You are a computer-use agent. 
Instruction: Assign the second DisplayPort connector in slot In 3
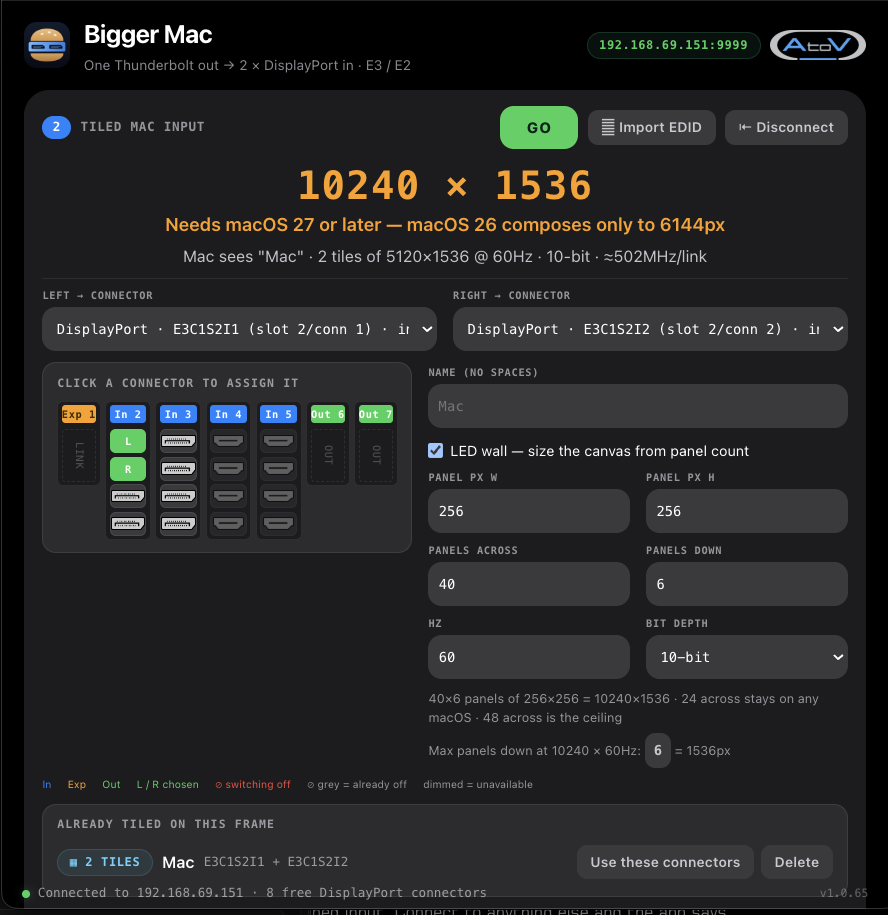tap(179, 469)
